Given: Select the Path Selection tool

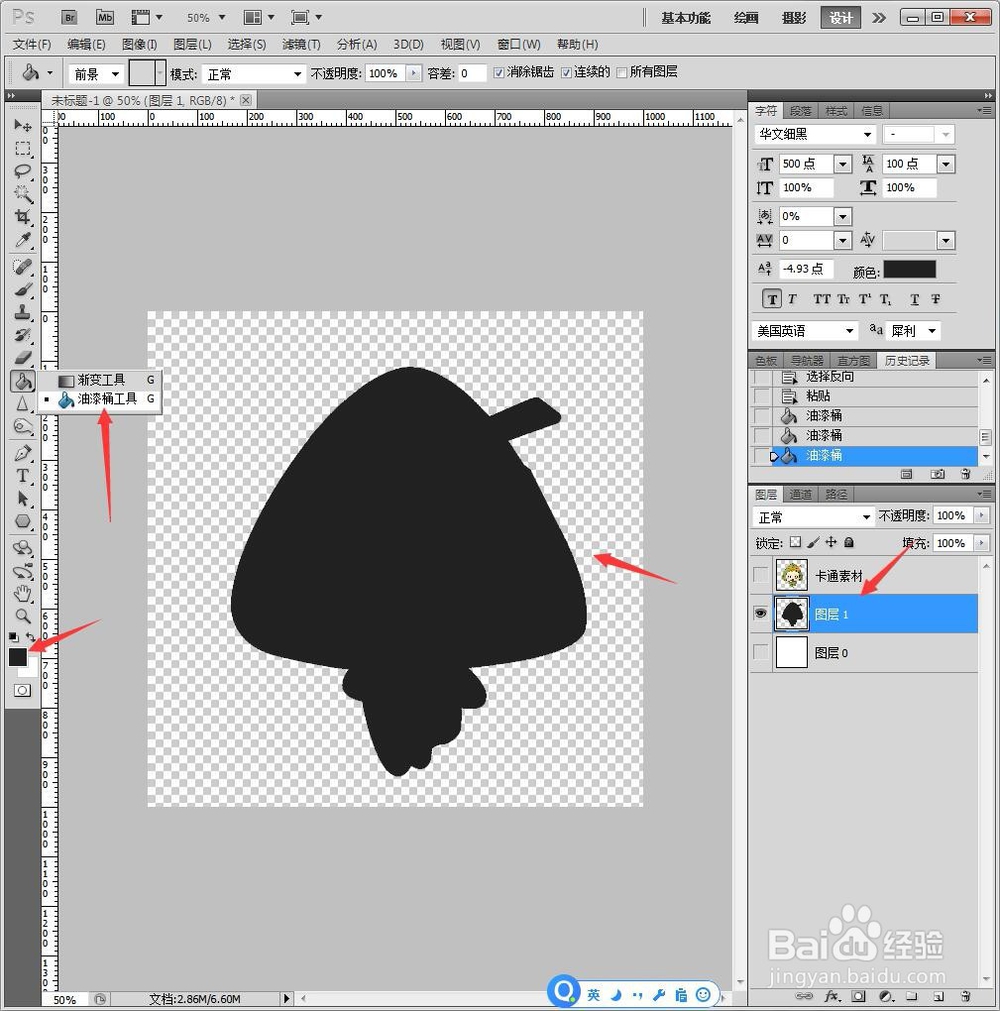Looking at the screenshot, I should click(23, 498).
